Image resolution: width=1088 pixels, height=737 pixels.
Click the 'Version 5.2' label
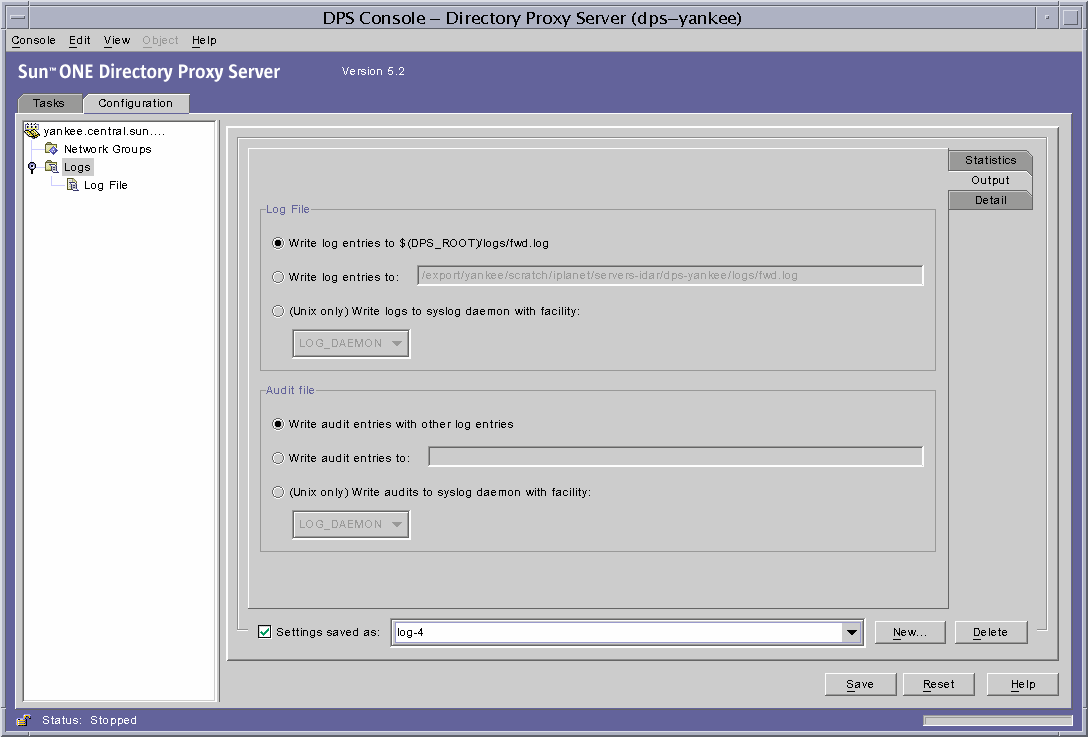[373, 71]
